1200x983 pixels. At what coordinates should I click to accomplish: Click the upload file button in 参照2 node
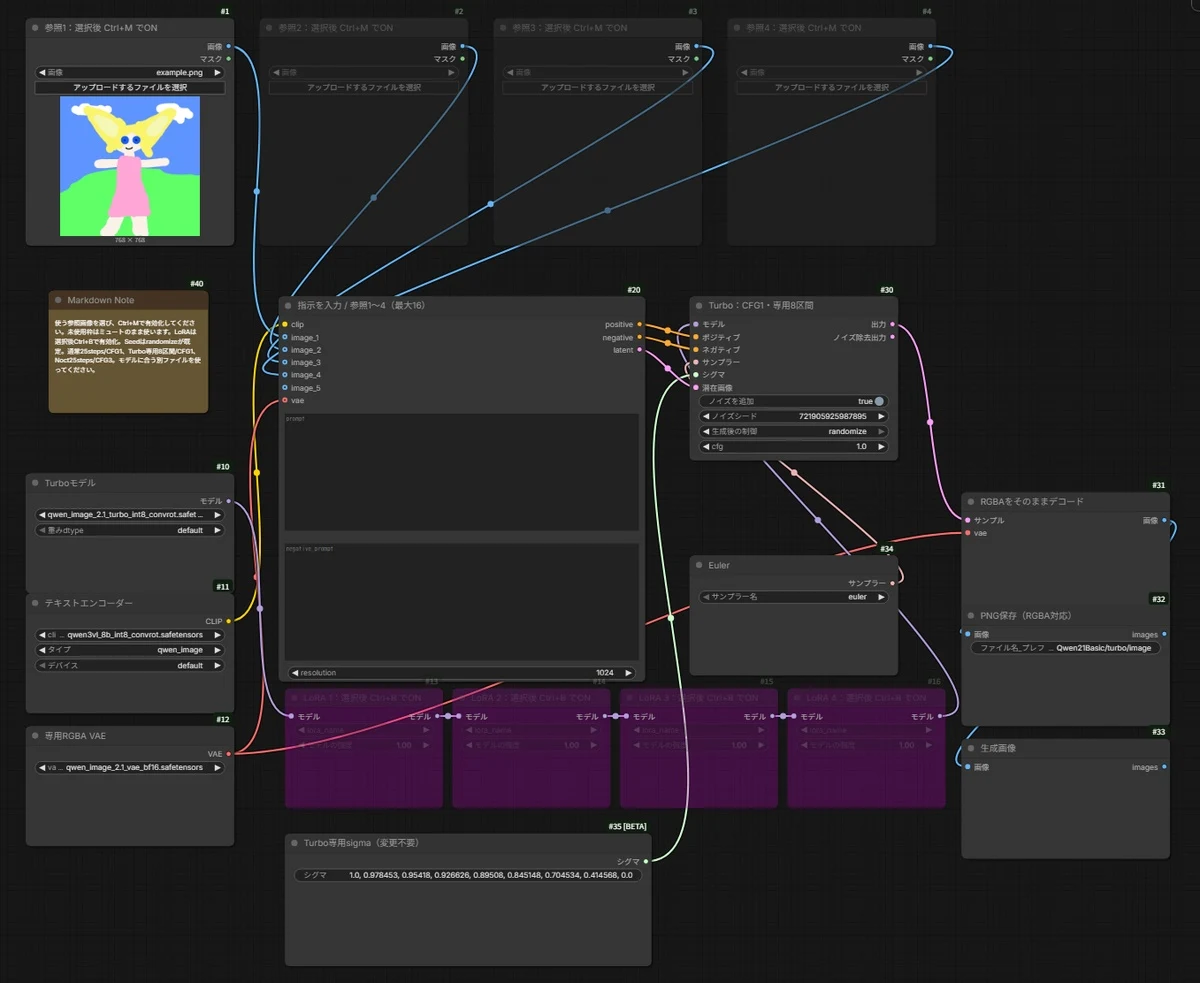coord(364,88)
